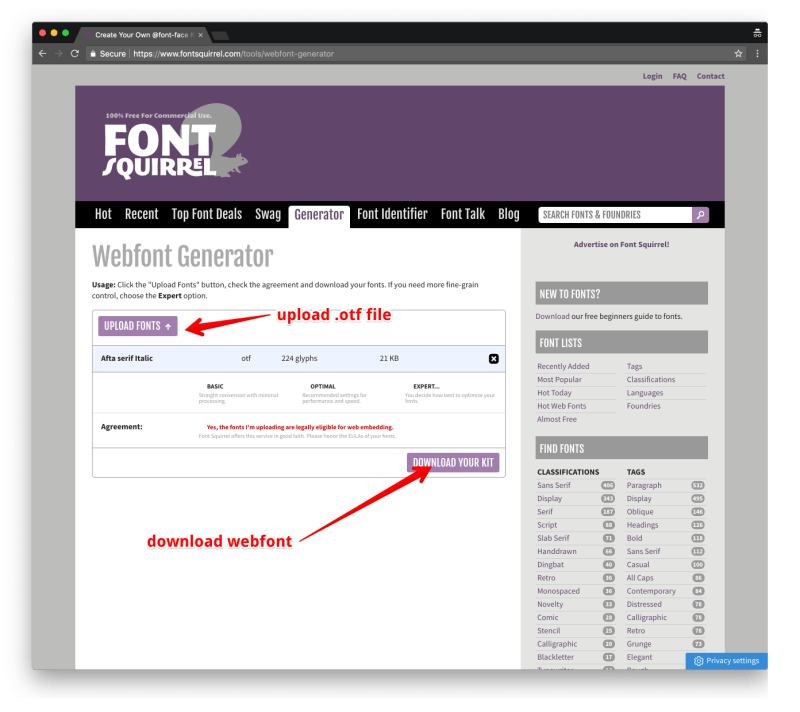Open the Tags font list link
This screenshot has height=712, width=800.
pos(634,366)
